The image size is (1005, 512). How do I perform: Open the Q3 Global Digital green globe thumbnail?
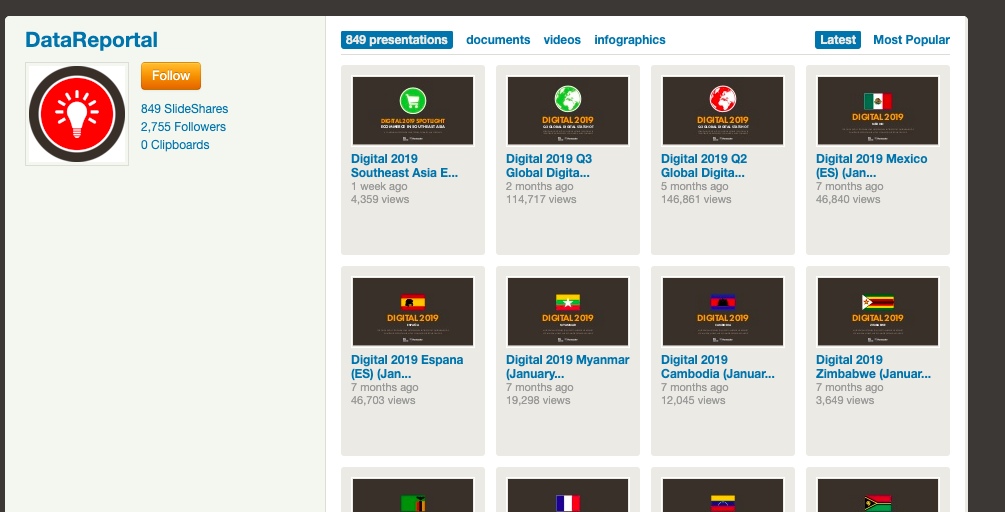568,111
